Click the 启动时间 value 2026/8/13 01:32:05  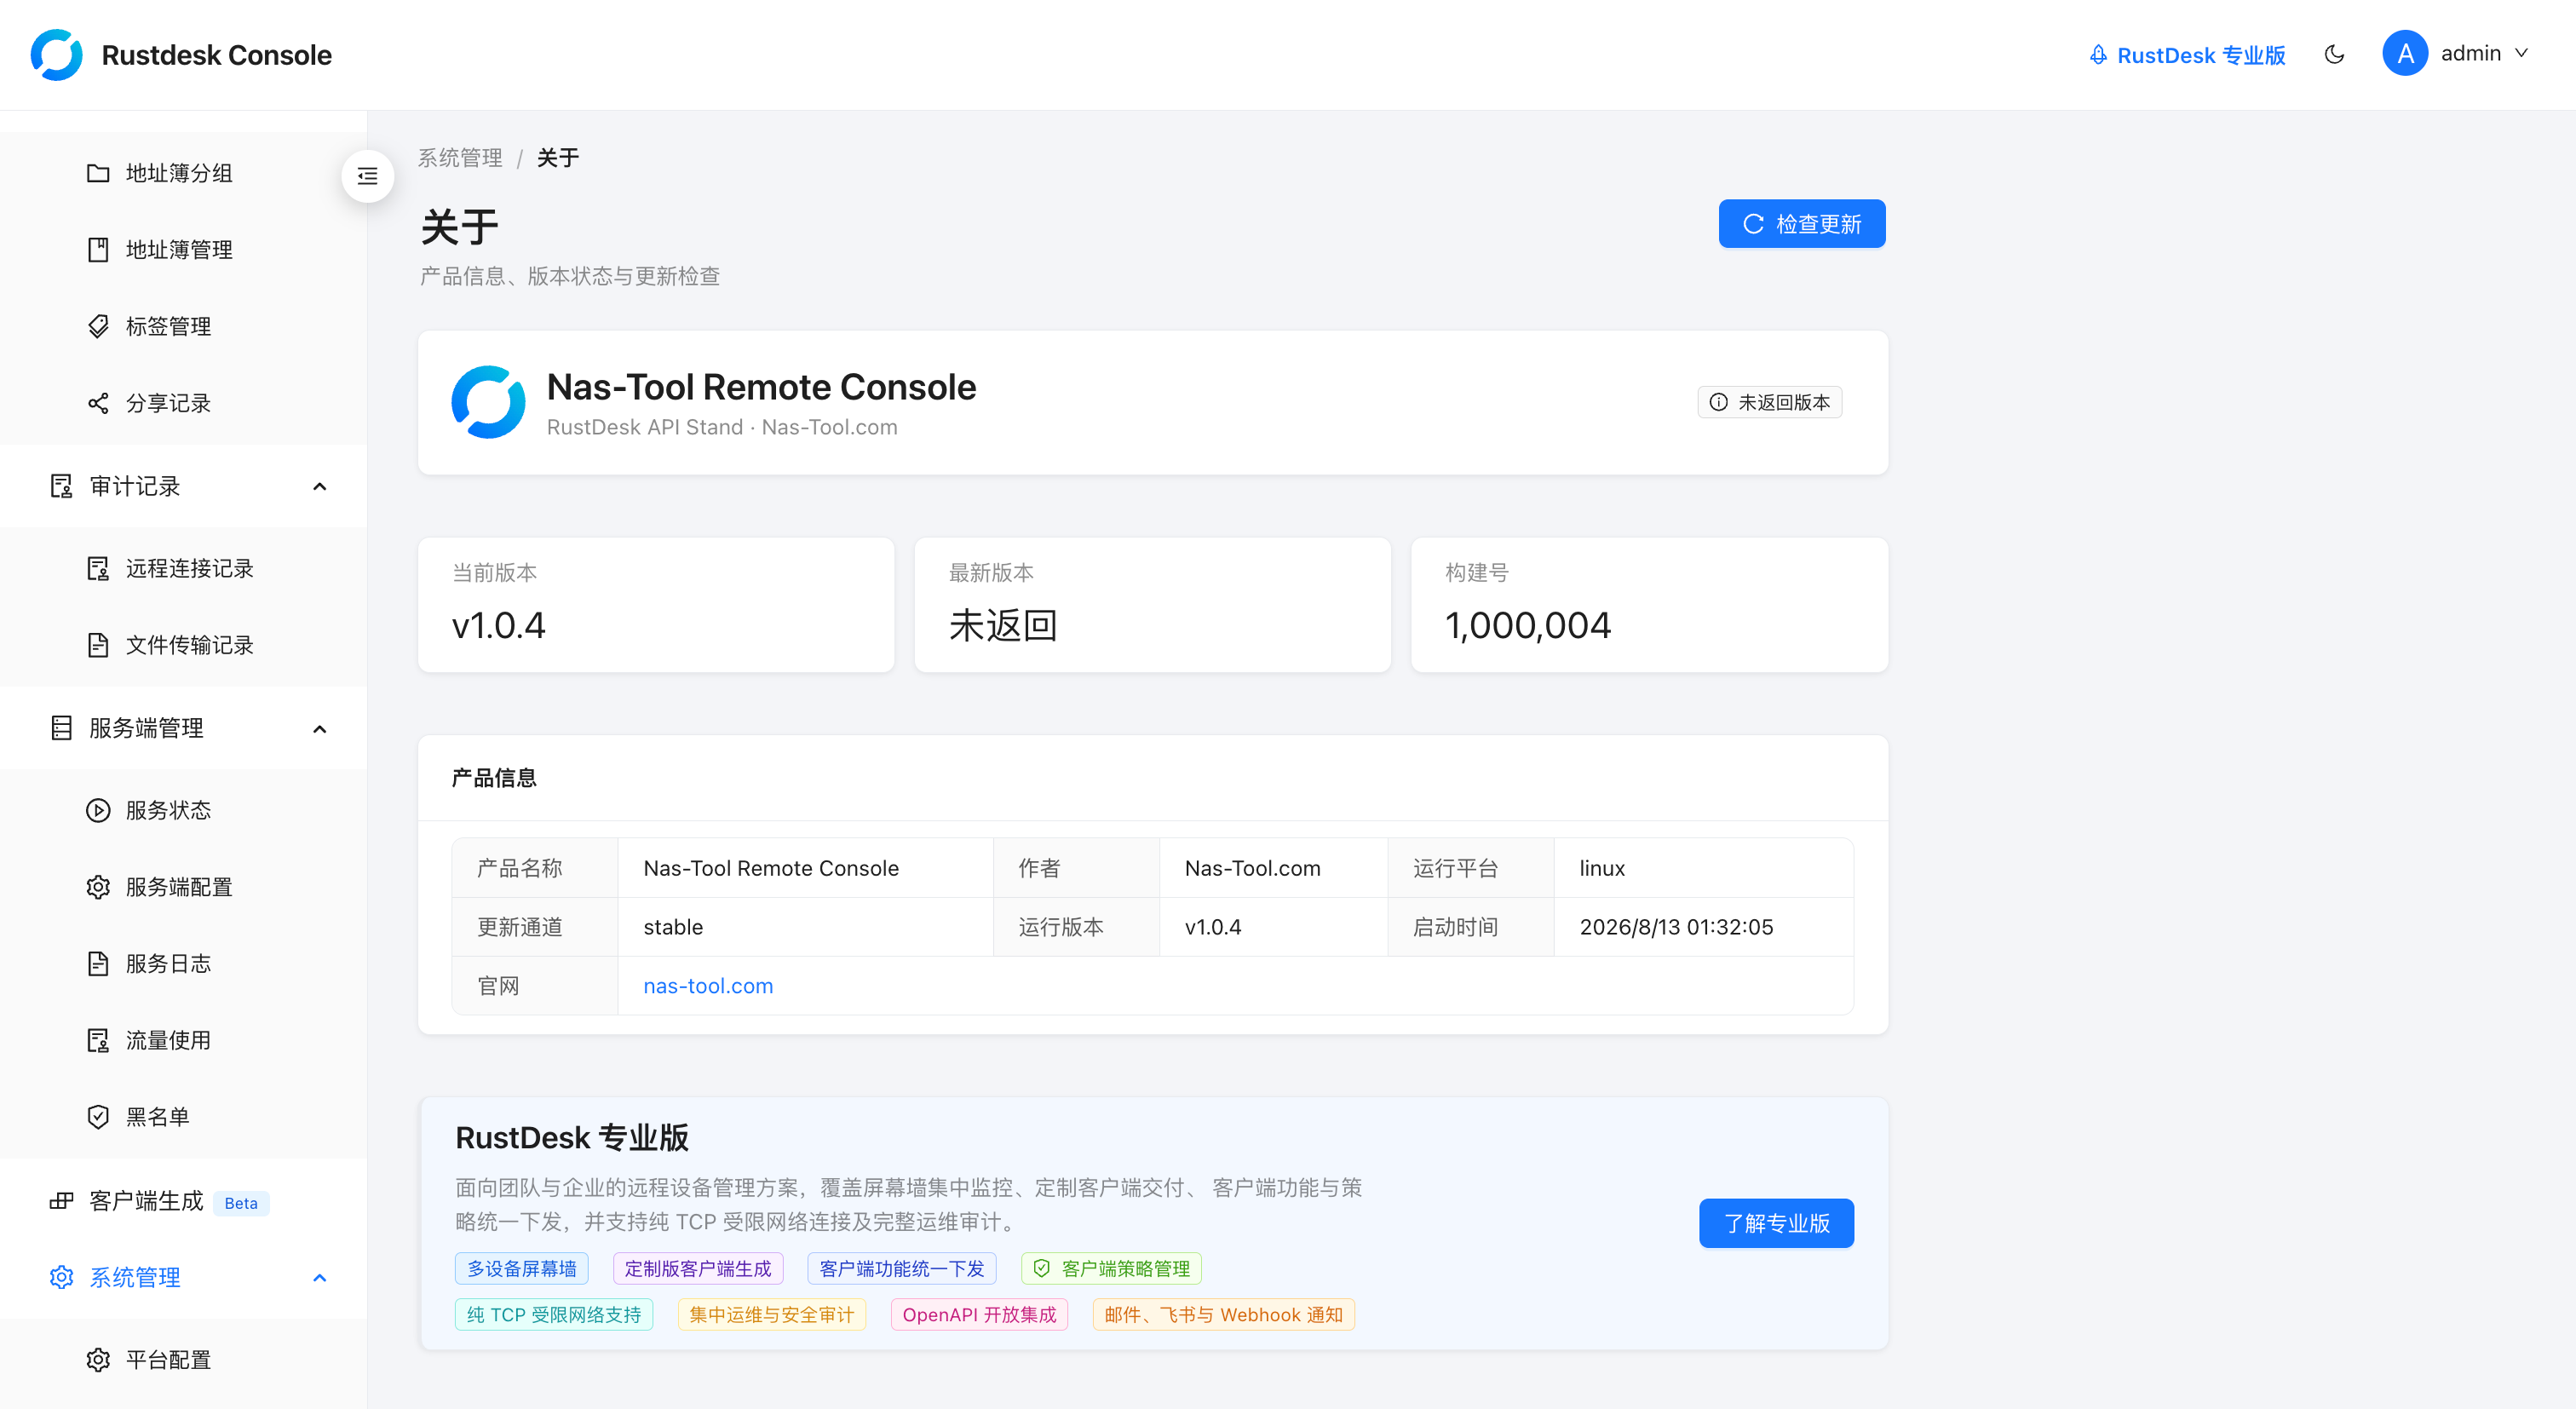pyautogui.click(x=1676, y=927)
